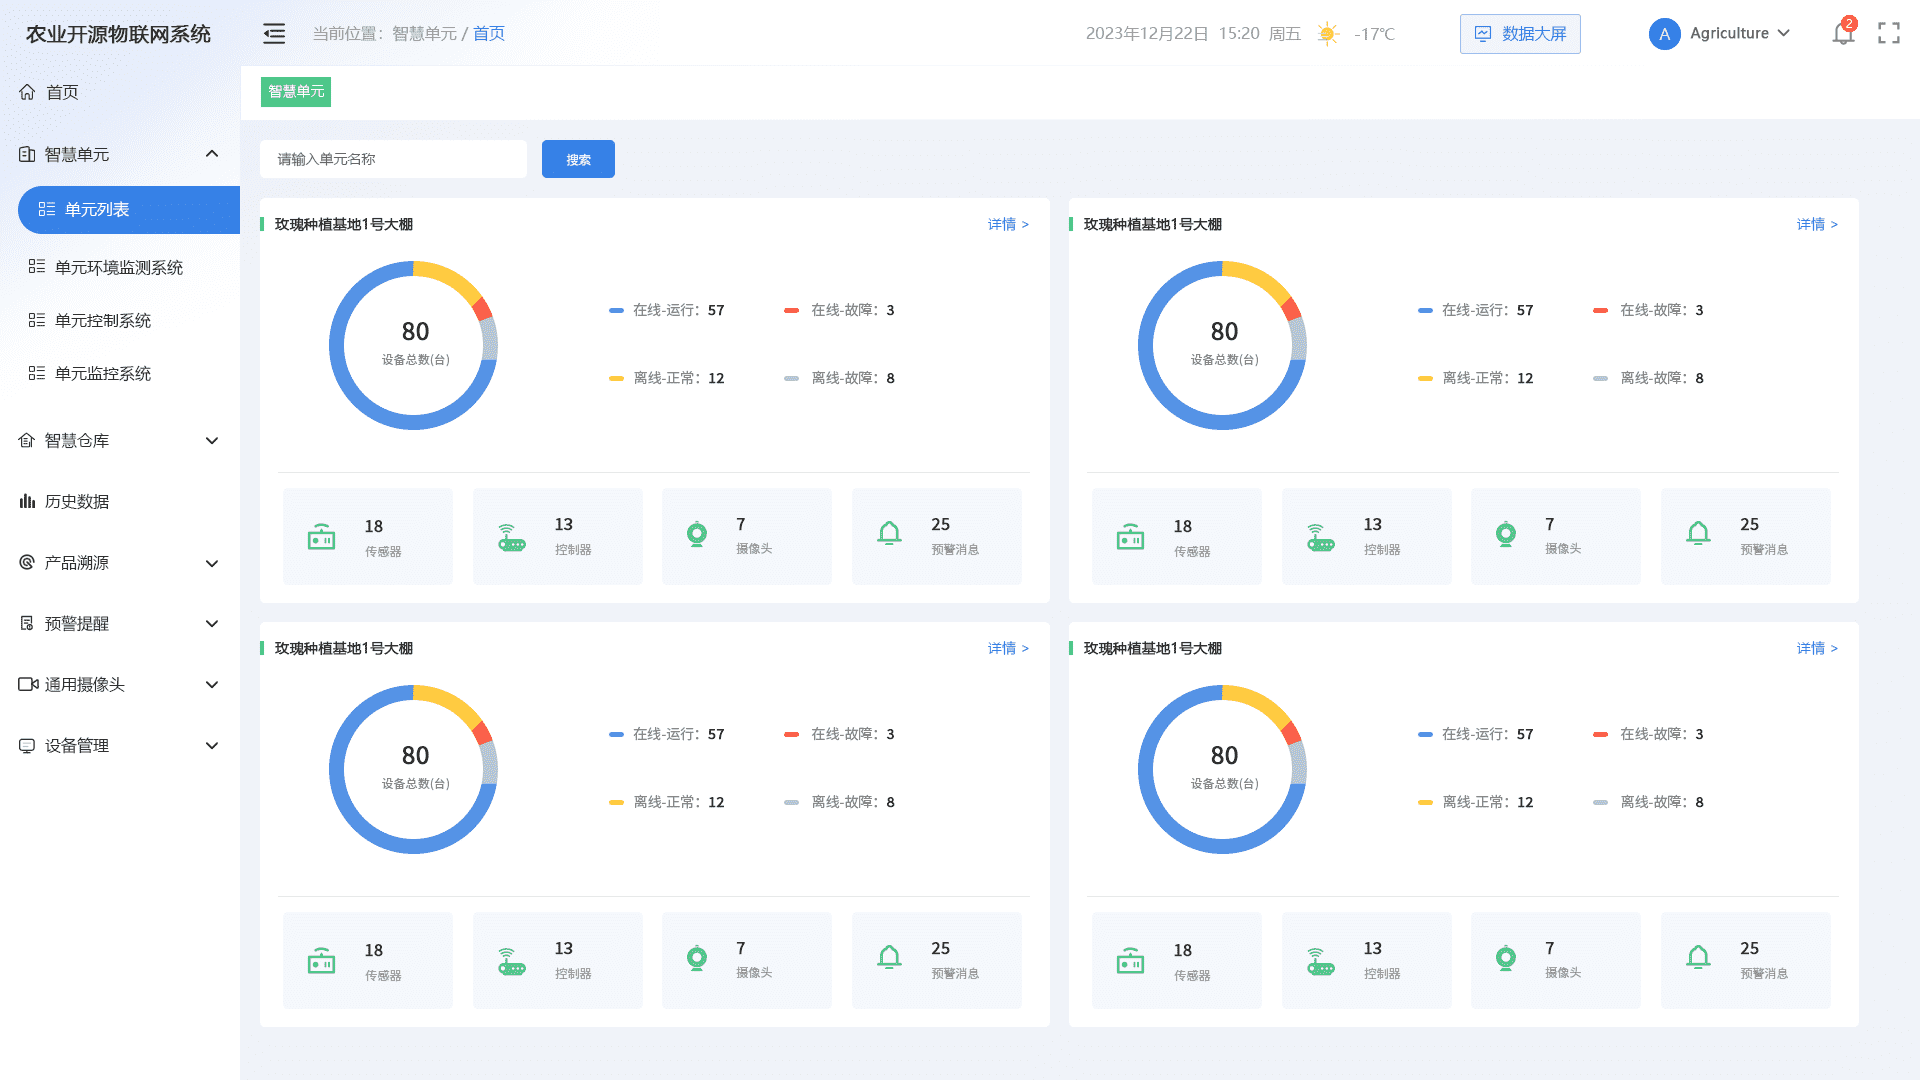Image resolution: width=1920 pixels, height=1080 pixels.
Task: Click the blue 搜索 button
Action: point(578,159)
